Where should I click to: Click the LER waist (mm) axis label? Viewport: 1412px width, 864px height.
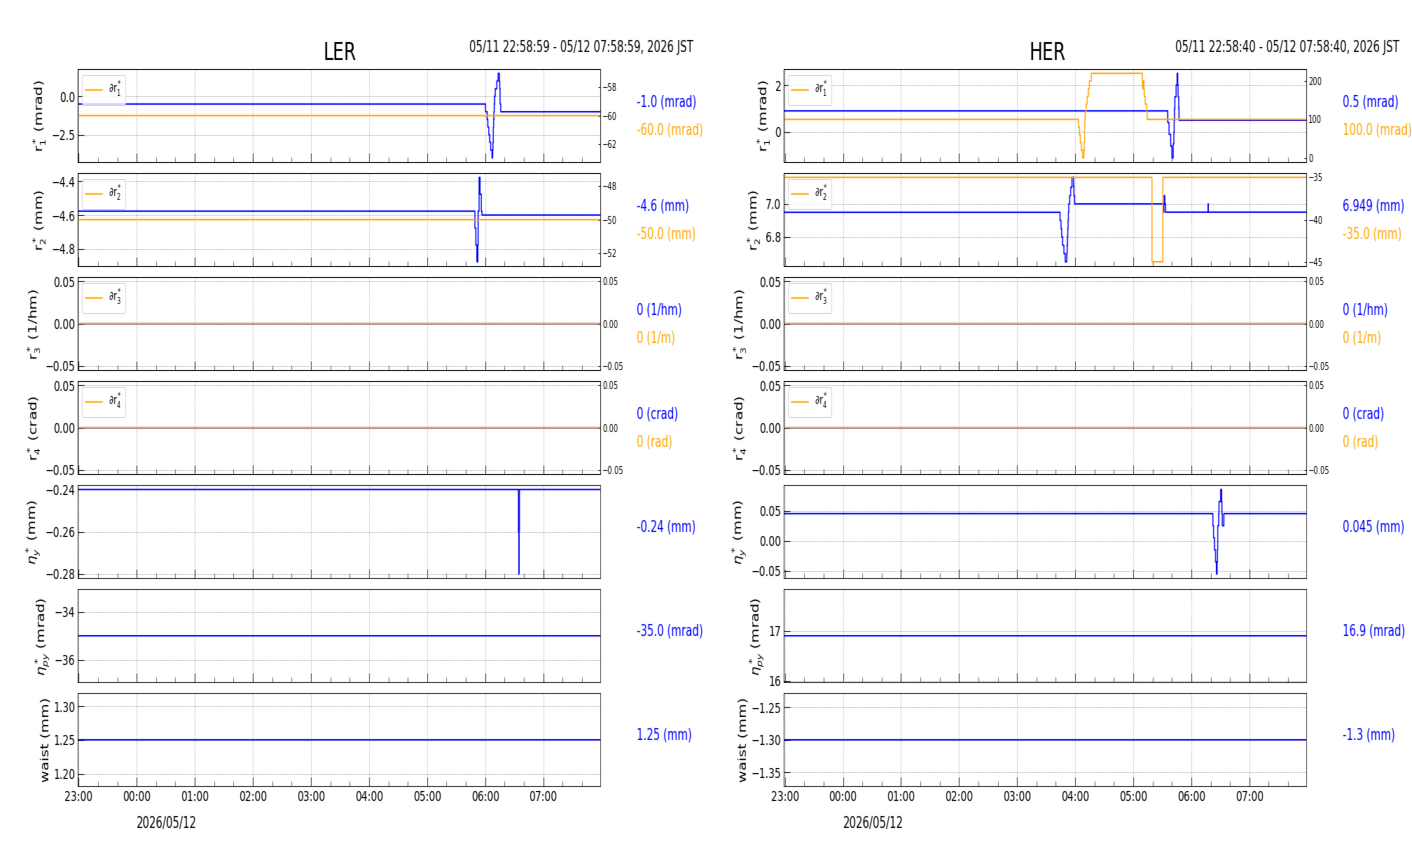pos(43,740)
